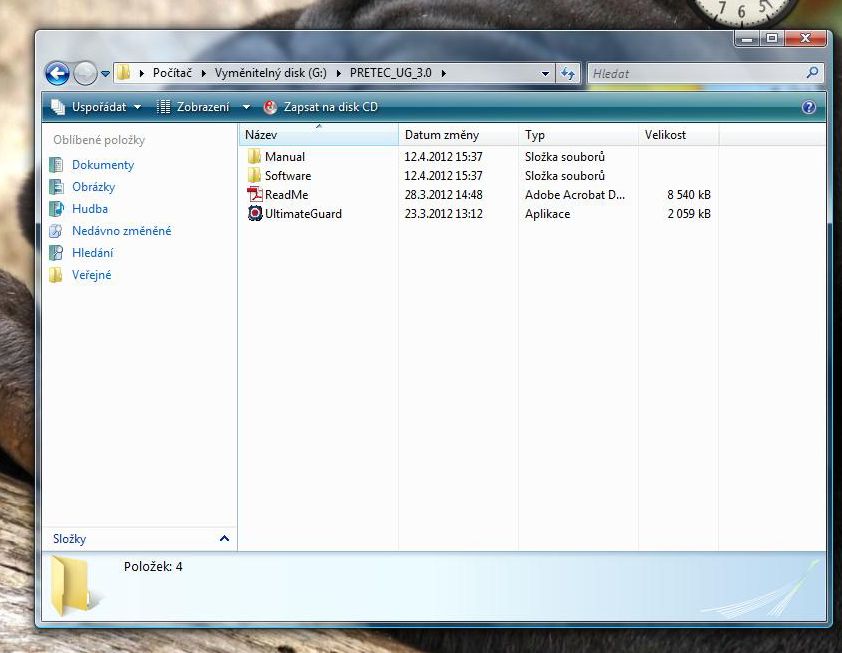Click the Obrázky sidebar icon
The height and width of the screenshot is (653, 842).
tap(56, 187)
